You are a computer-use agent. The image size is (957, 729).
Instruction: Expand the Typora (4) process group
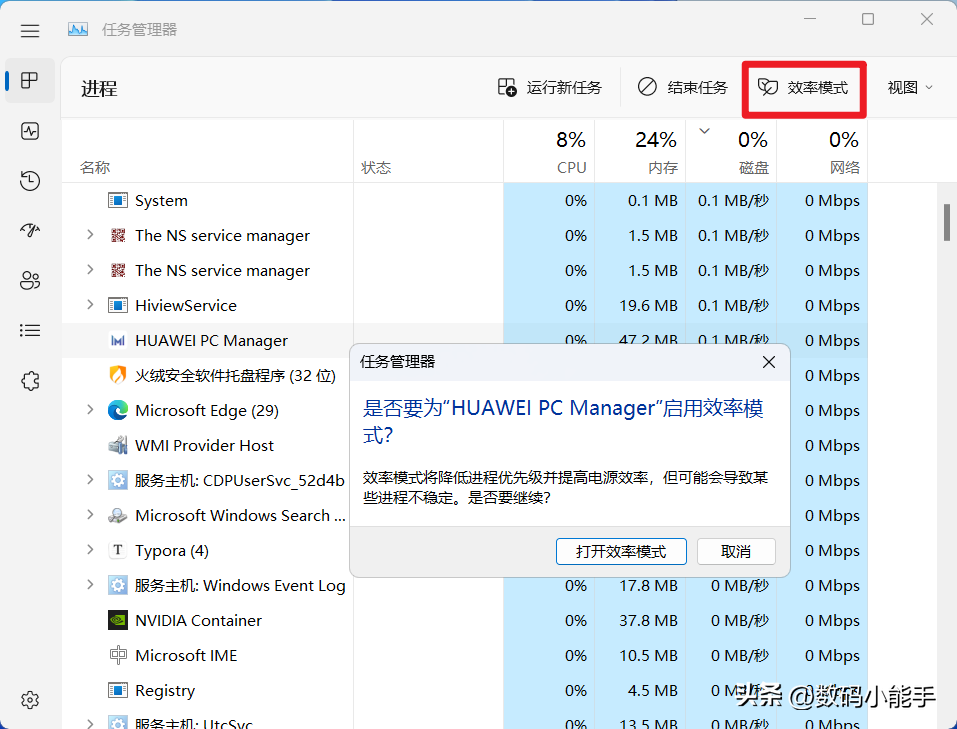click(x=90, y=550)
